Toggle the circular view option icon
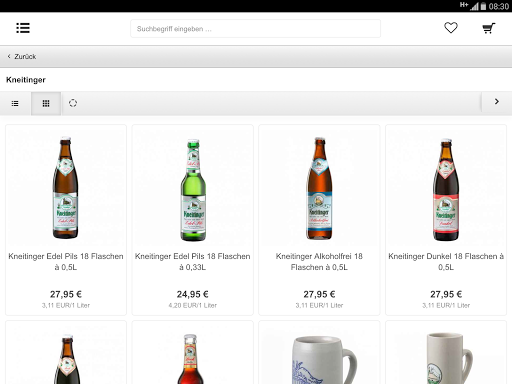This screenshot has width=512, height=384. pyautogui.click(x=73, y=103)
